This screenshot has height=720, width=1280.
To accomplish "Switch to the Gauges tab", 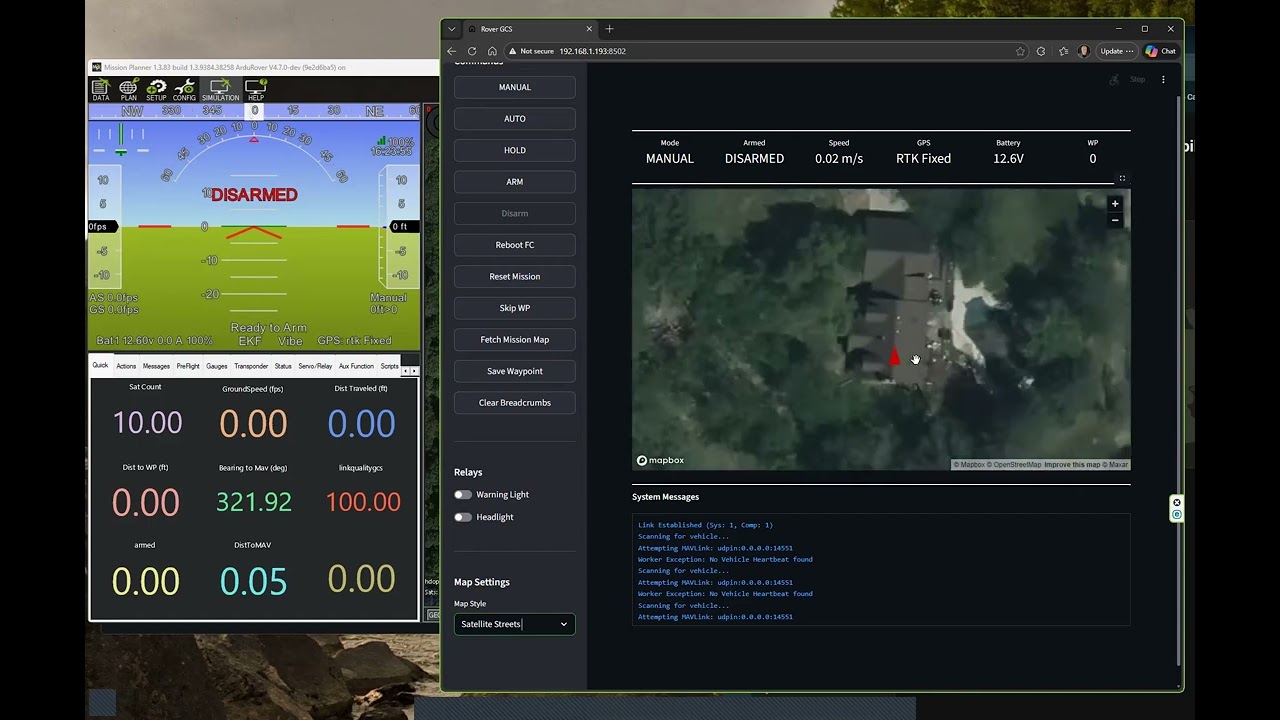I will pyautogui.click(x=217, y=366).
